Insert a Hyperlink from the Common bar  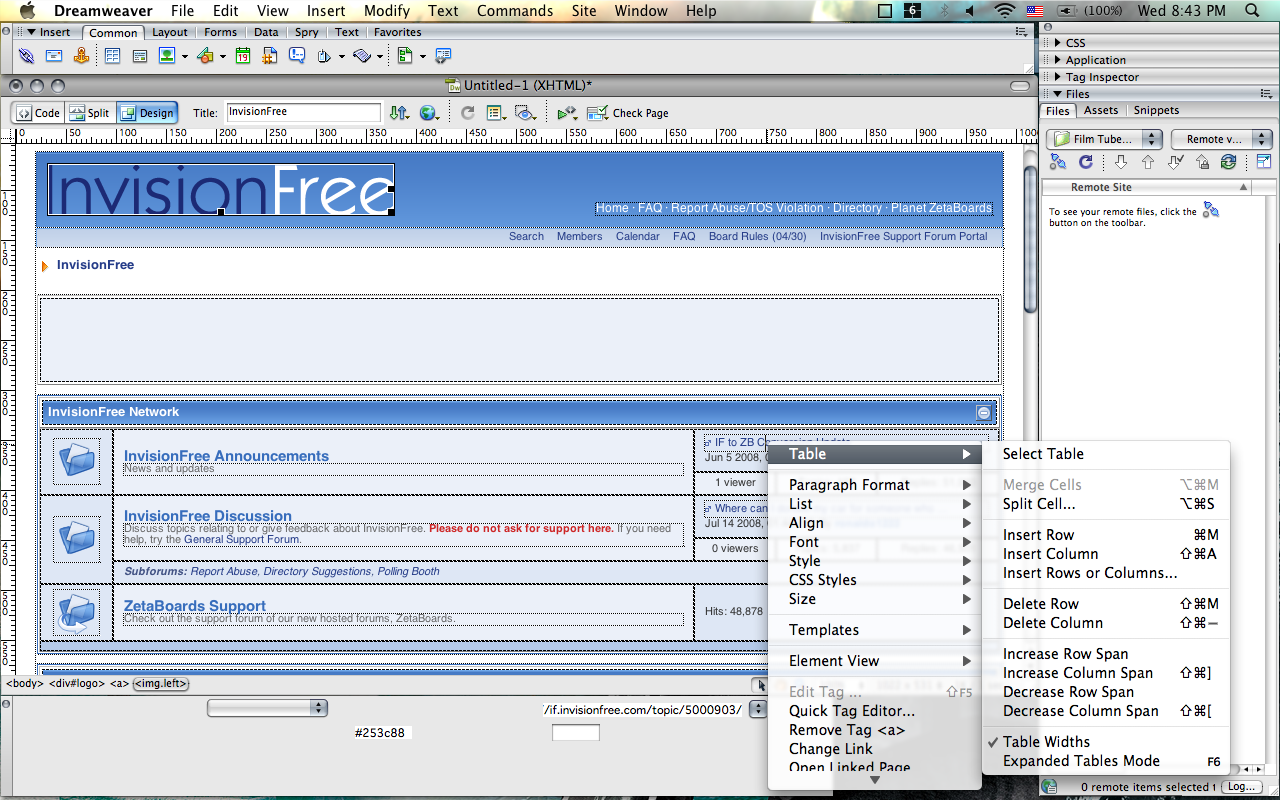(26, 56)
